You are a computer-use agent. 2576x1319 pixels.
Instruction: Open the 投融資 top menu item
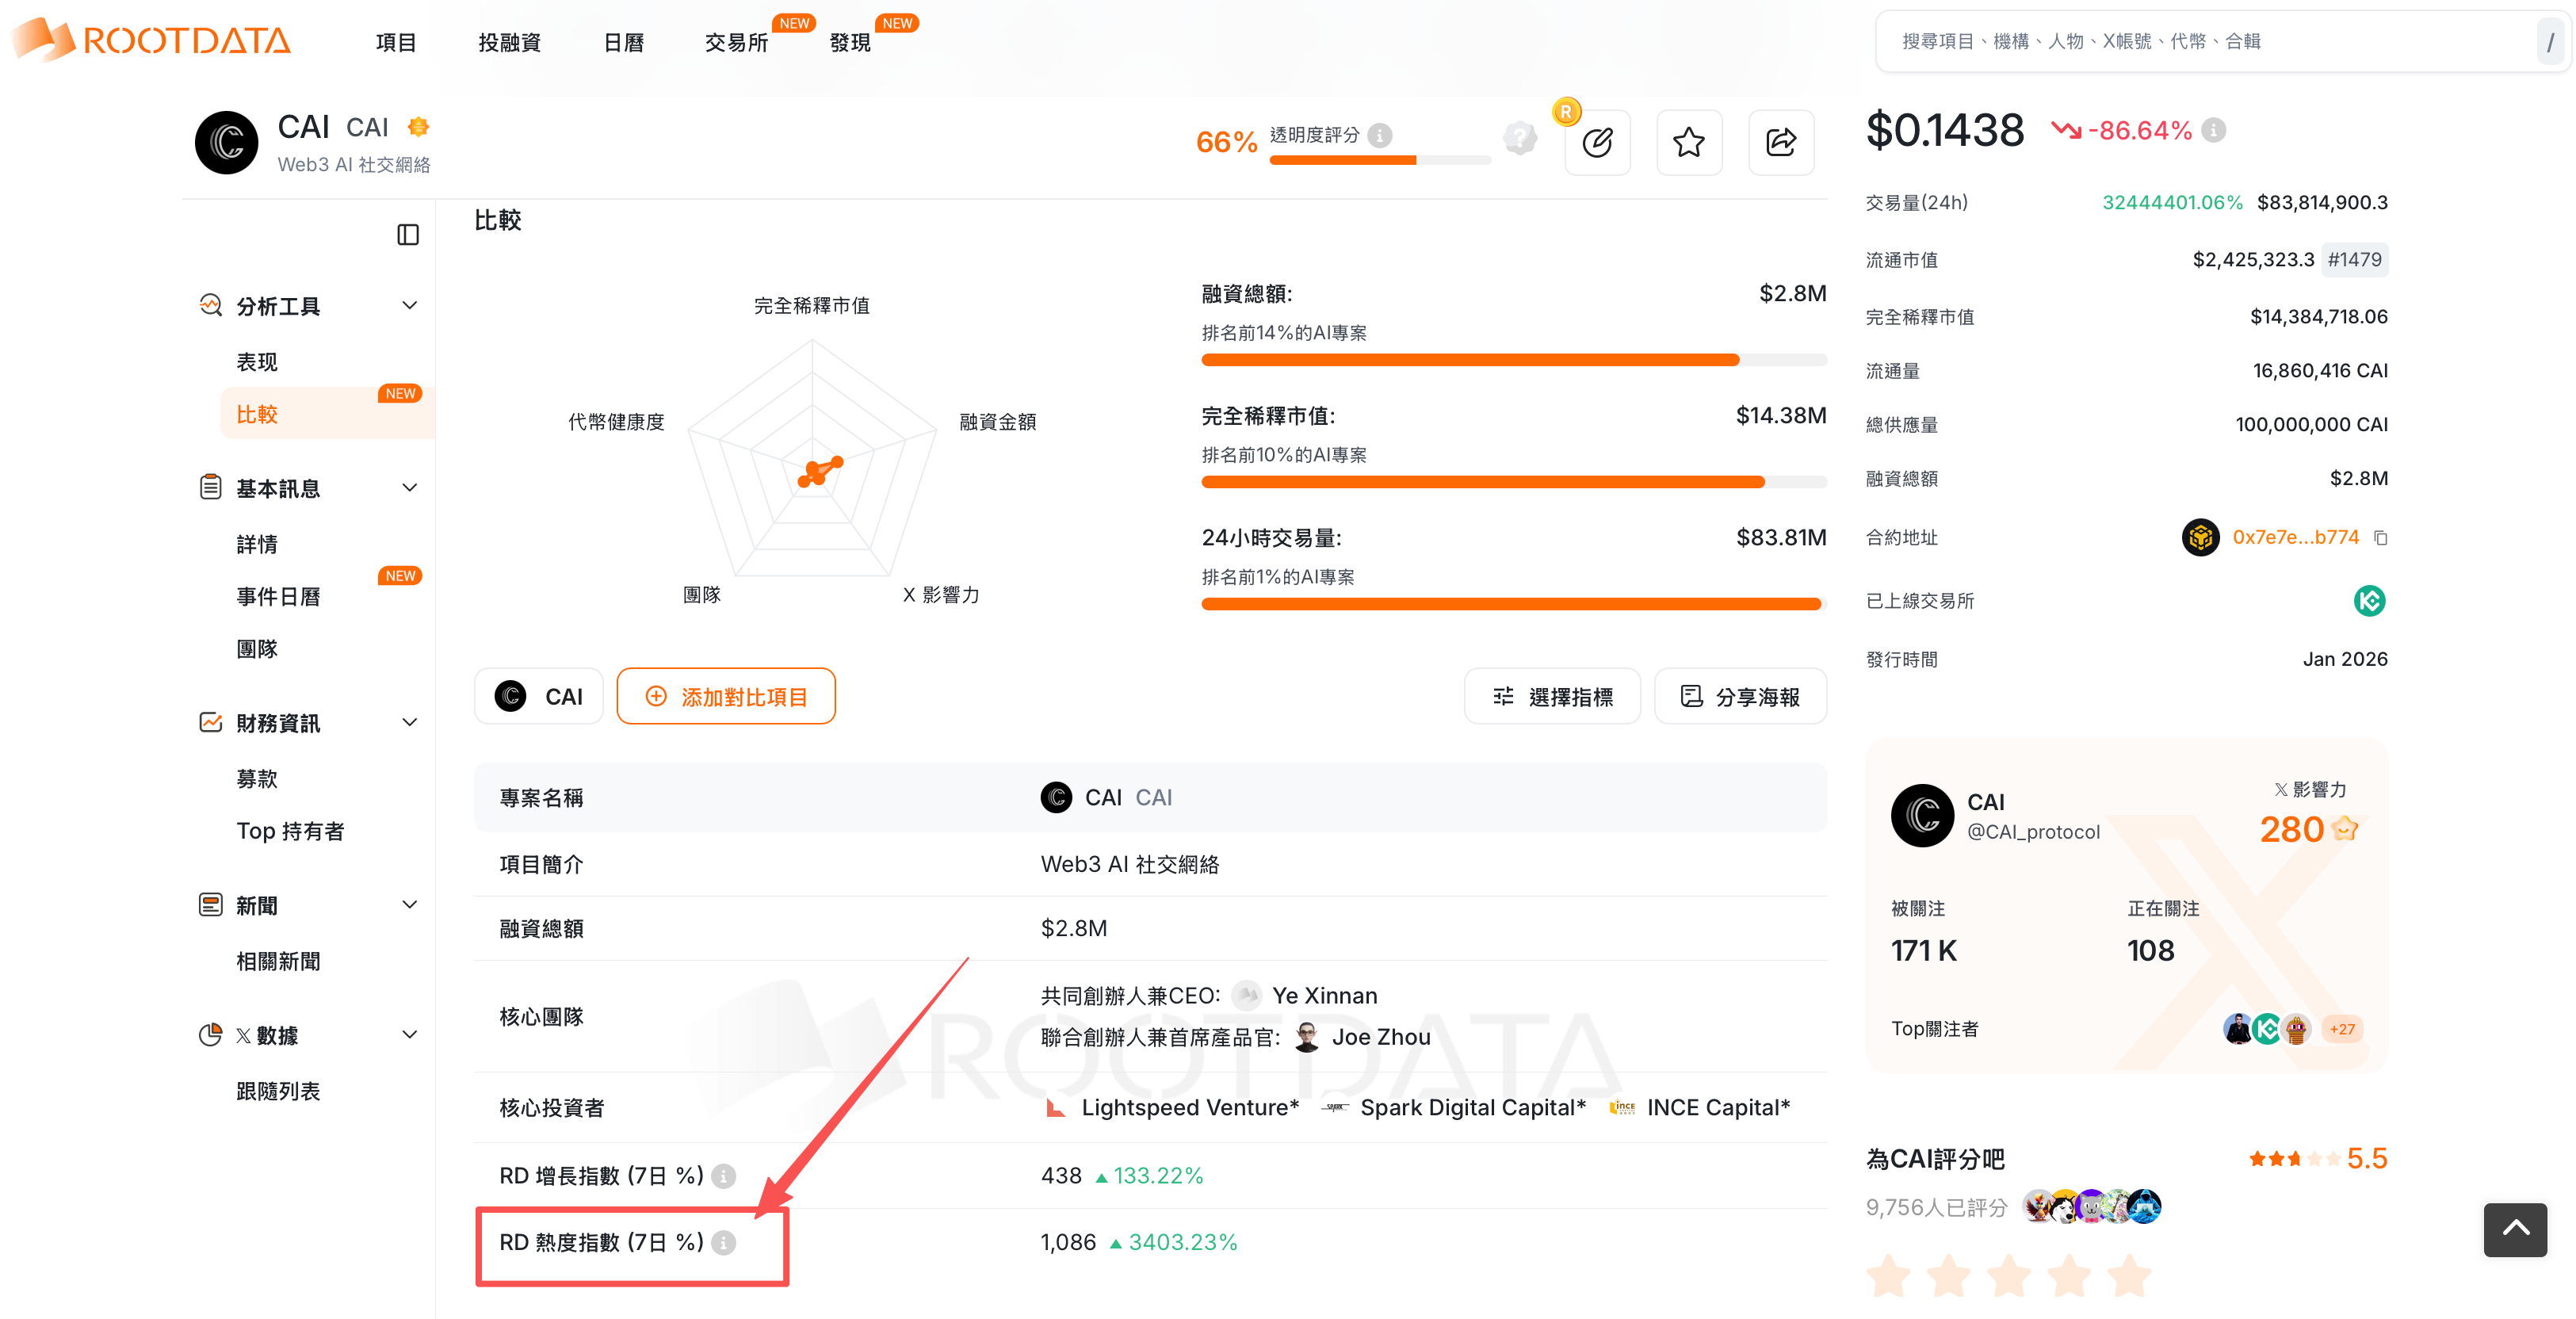point(509,42)
